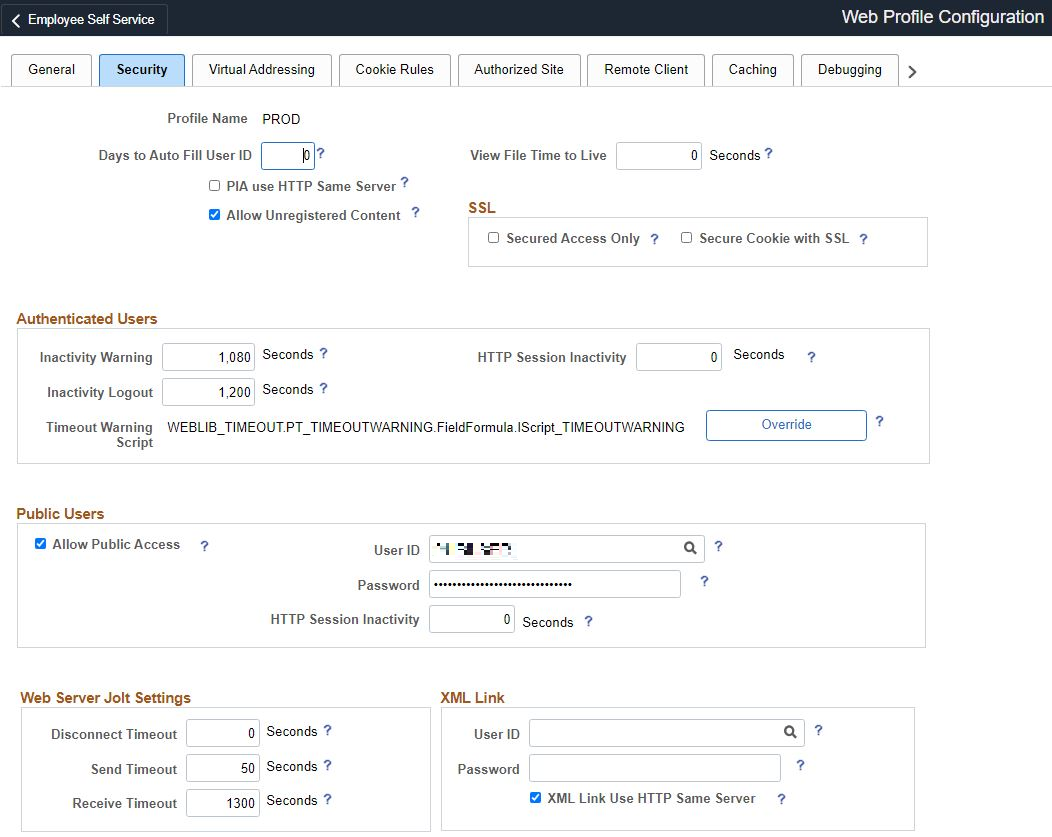Screen dimensions: 1052x837
Task: Uncheck Allow Public Access
Action: pyautogui.click(x=41, y=543)
